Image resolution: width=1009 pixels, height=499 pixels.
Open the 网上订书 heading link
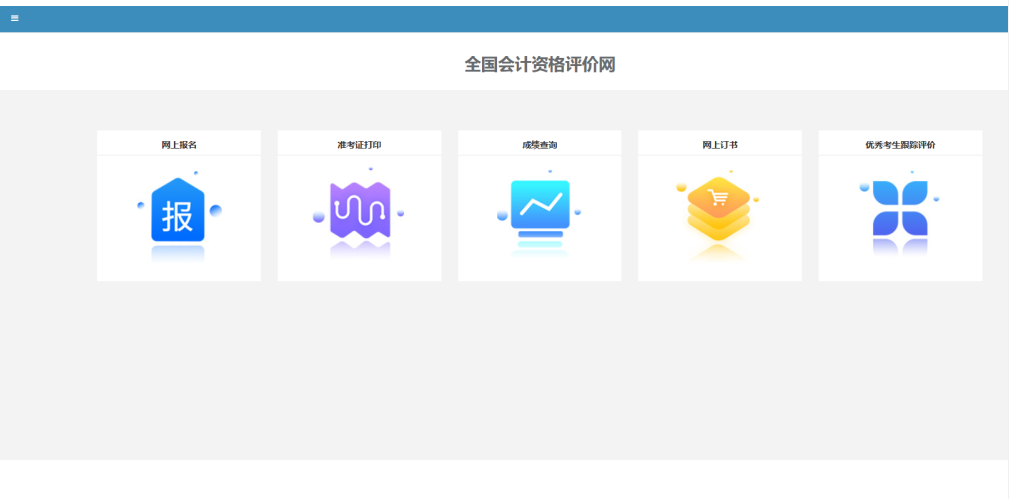click(x=719, y=145)
